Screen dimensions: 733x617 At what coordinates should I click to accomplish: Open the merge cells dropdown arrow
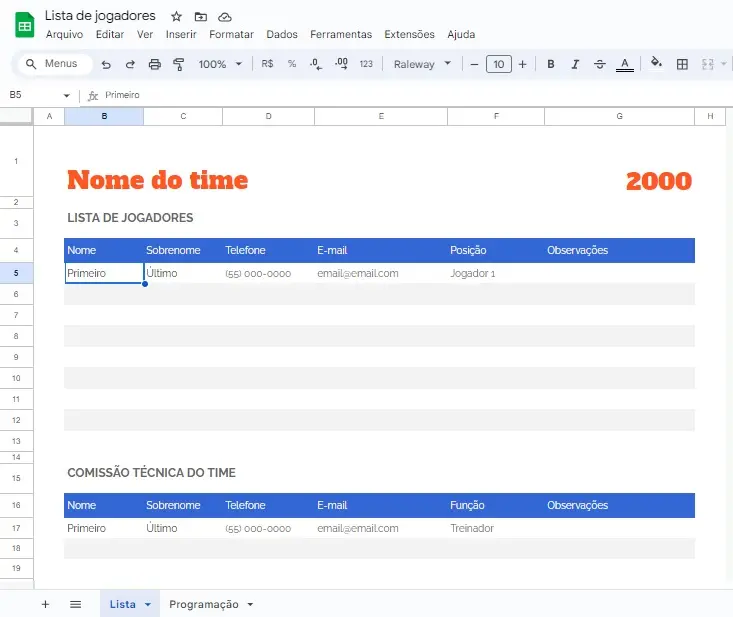pos(724,64)
